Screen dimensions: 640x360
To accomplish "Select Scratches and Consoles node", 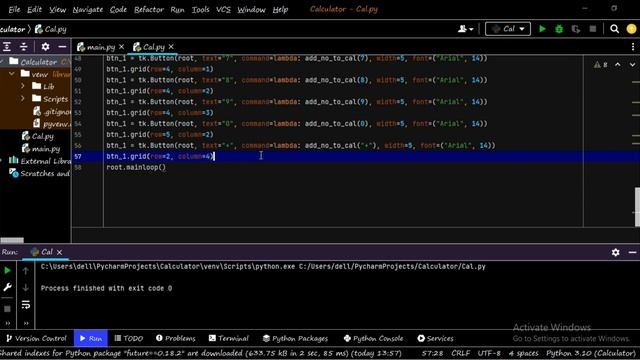I will 40,173.
